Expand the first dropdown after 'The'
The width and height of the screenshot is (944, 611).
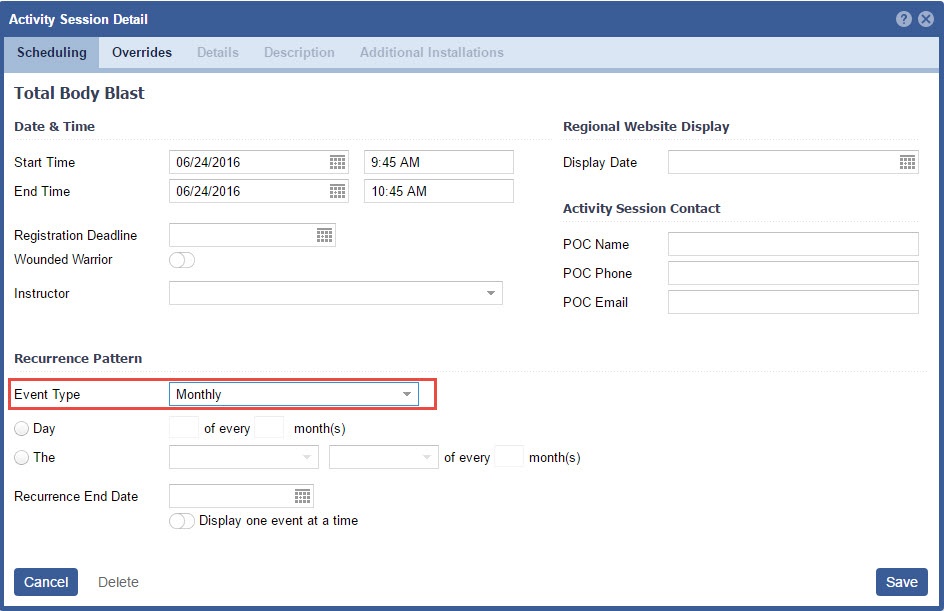pos(306,457)
